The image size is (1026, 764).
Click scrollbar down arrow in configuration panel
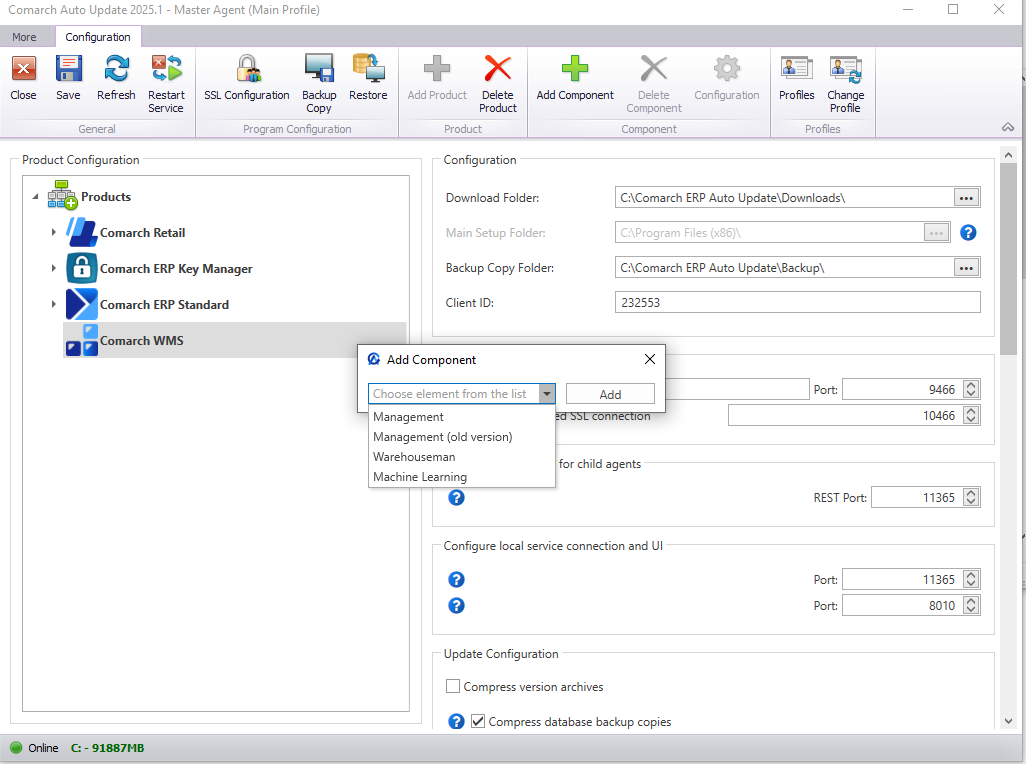click(x=1008, y=721)
